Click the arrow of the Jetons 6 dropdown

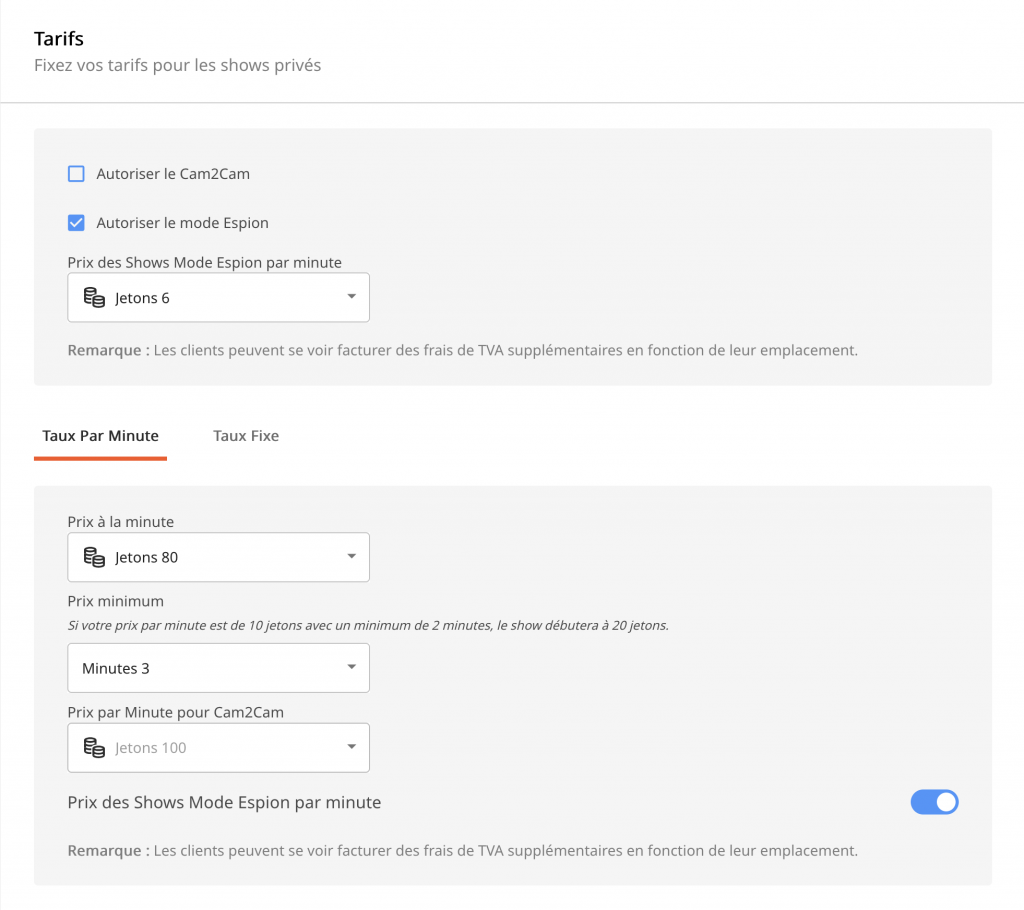pyautogui.click(x=351, y=298)
